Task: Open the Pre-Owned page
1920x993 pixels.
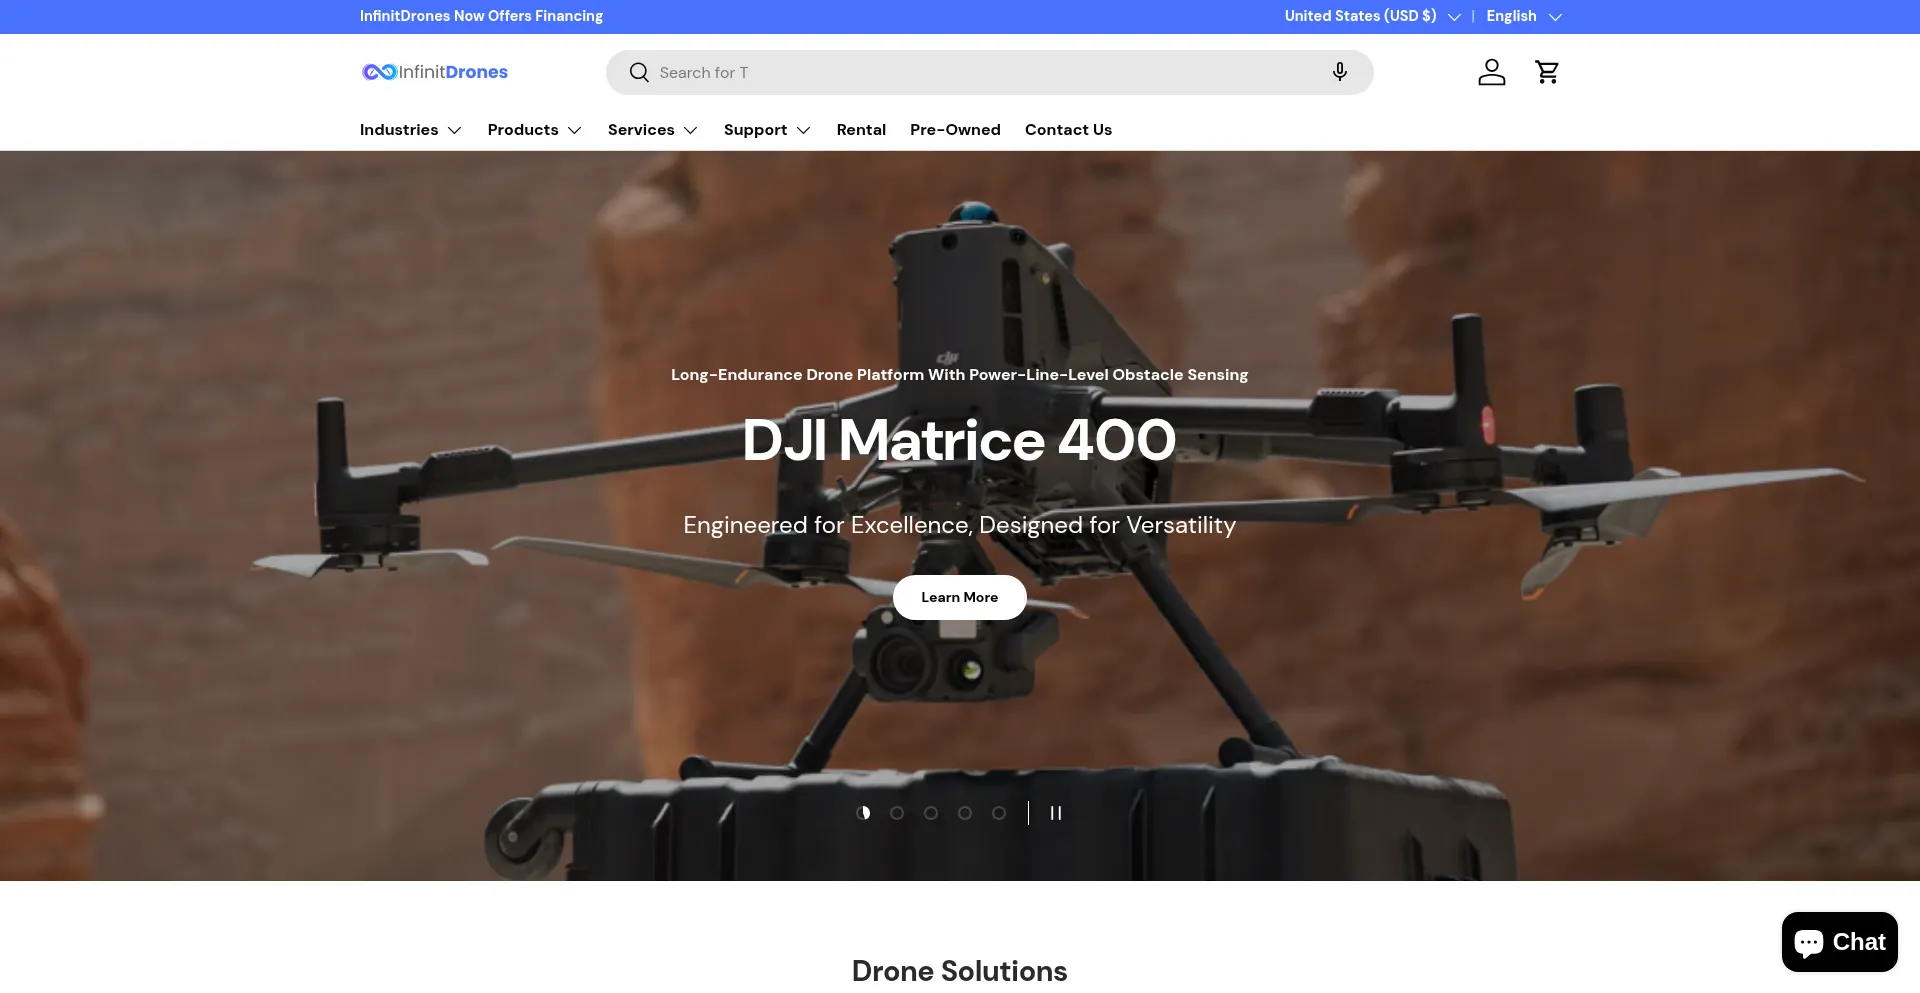Action: (x=955, y=130)
